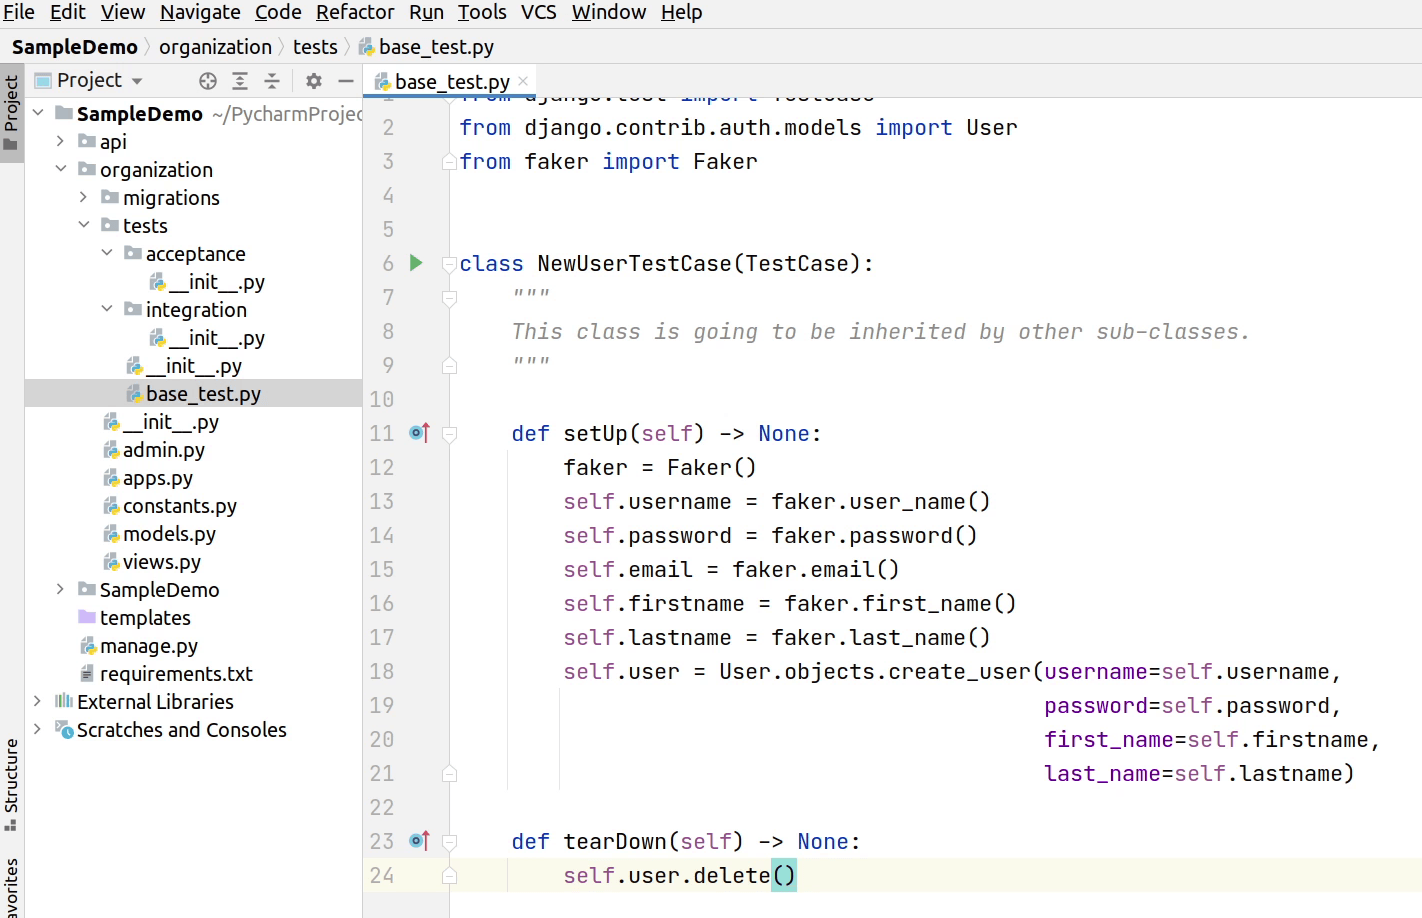Open the Refactor menu

click(x=355, y=12)
